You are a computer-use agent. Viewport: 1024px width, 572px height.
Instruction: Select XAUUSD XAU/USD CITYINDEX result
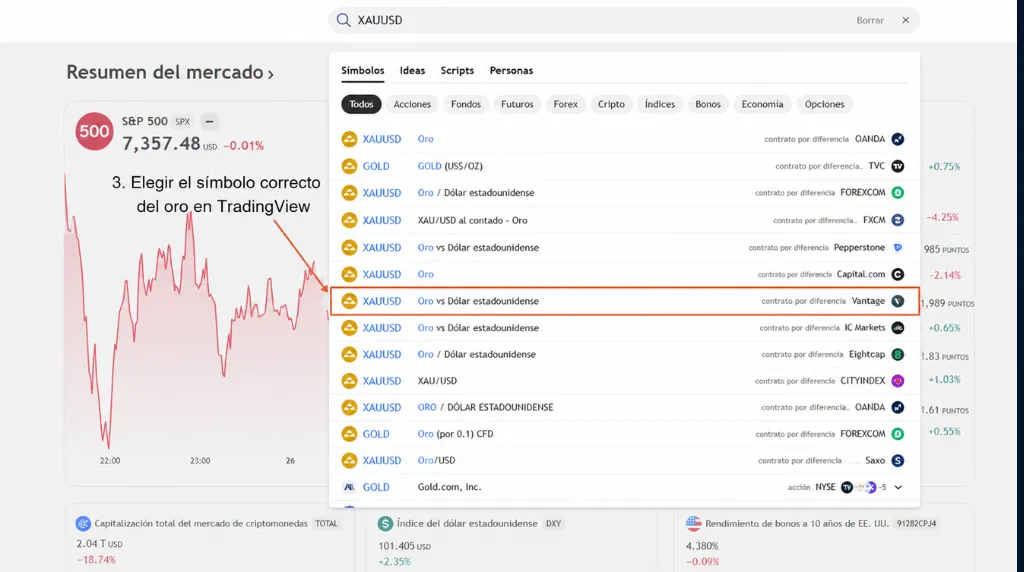624,381
